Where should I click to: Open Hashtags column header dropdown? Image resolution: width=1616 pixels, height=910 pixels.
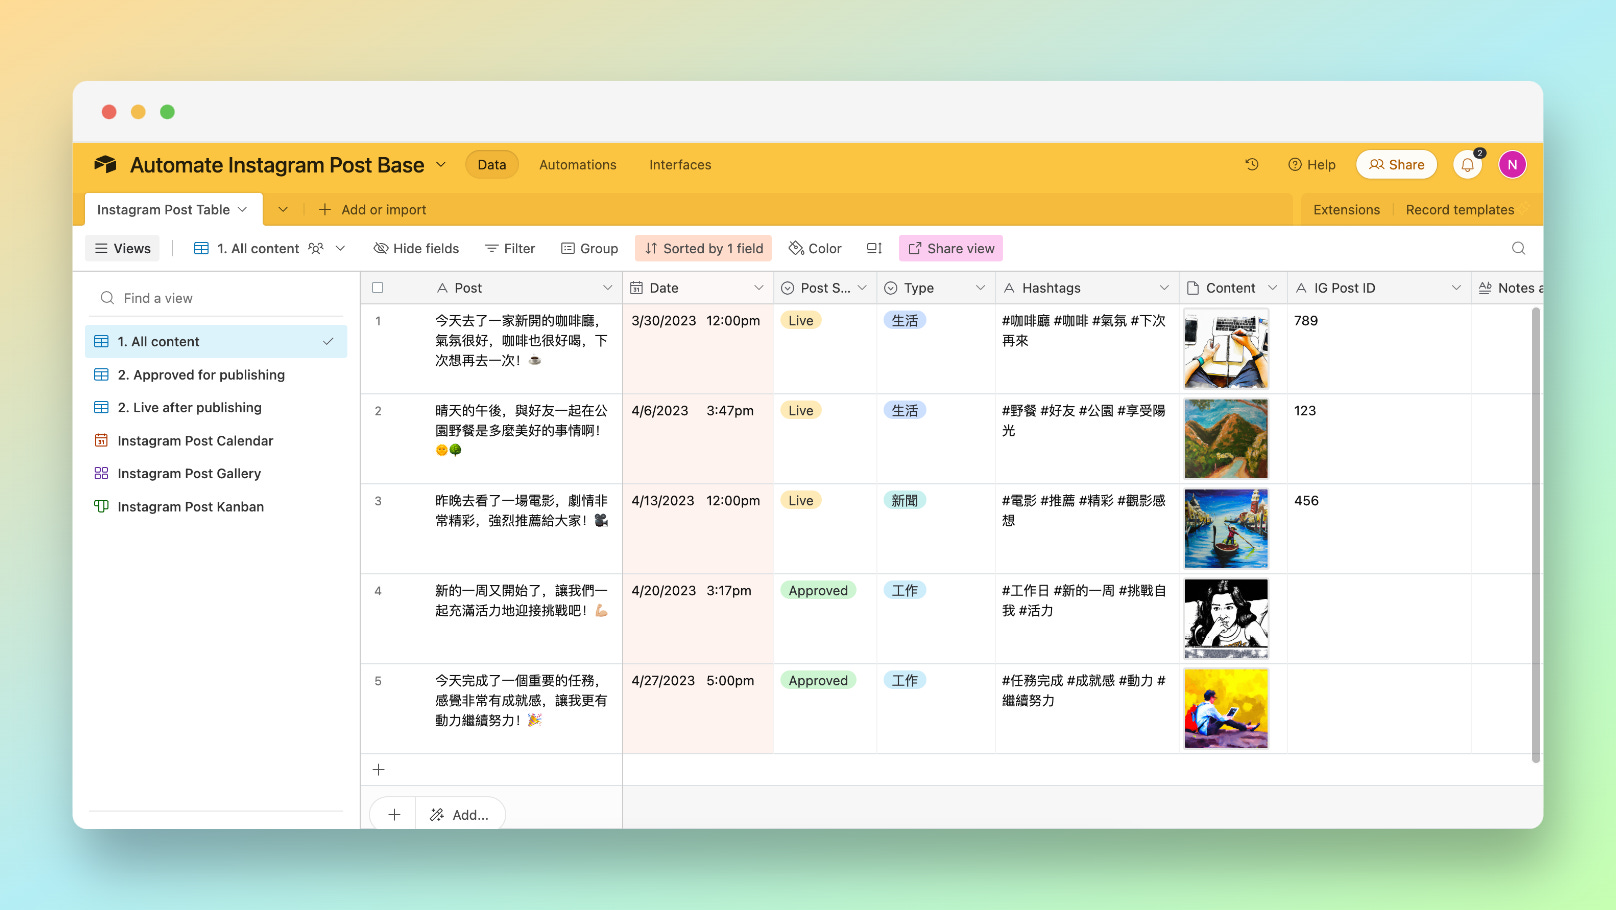point(1164,287)
